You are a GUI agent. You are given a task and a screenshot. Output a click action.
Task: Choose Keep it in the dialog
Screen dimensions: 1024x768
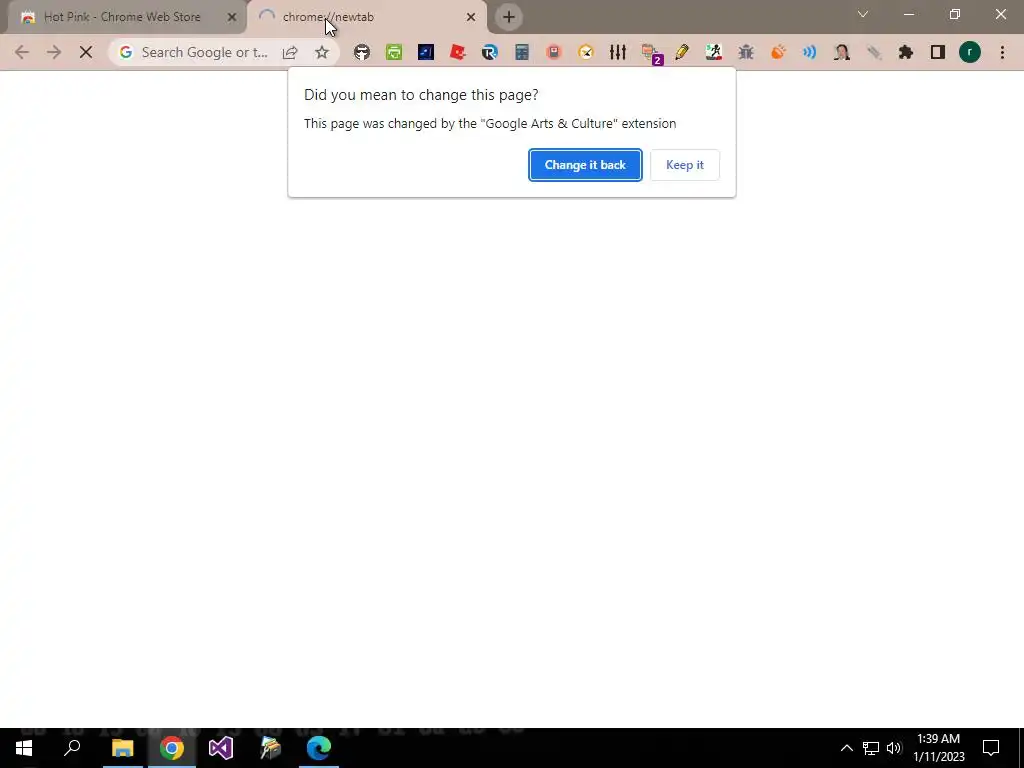click(x=684, y=165)
